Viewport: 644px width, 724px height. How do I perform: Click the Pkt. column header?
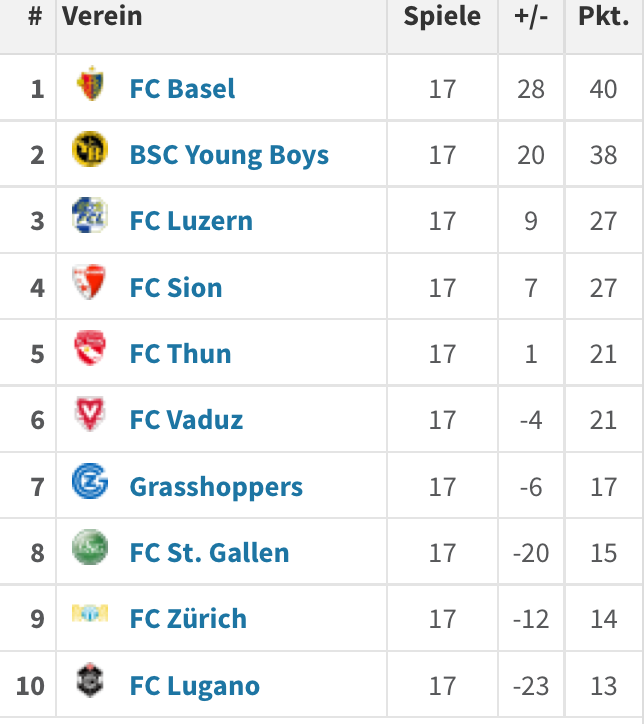click(x=603, y=17)
